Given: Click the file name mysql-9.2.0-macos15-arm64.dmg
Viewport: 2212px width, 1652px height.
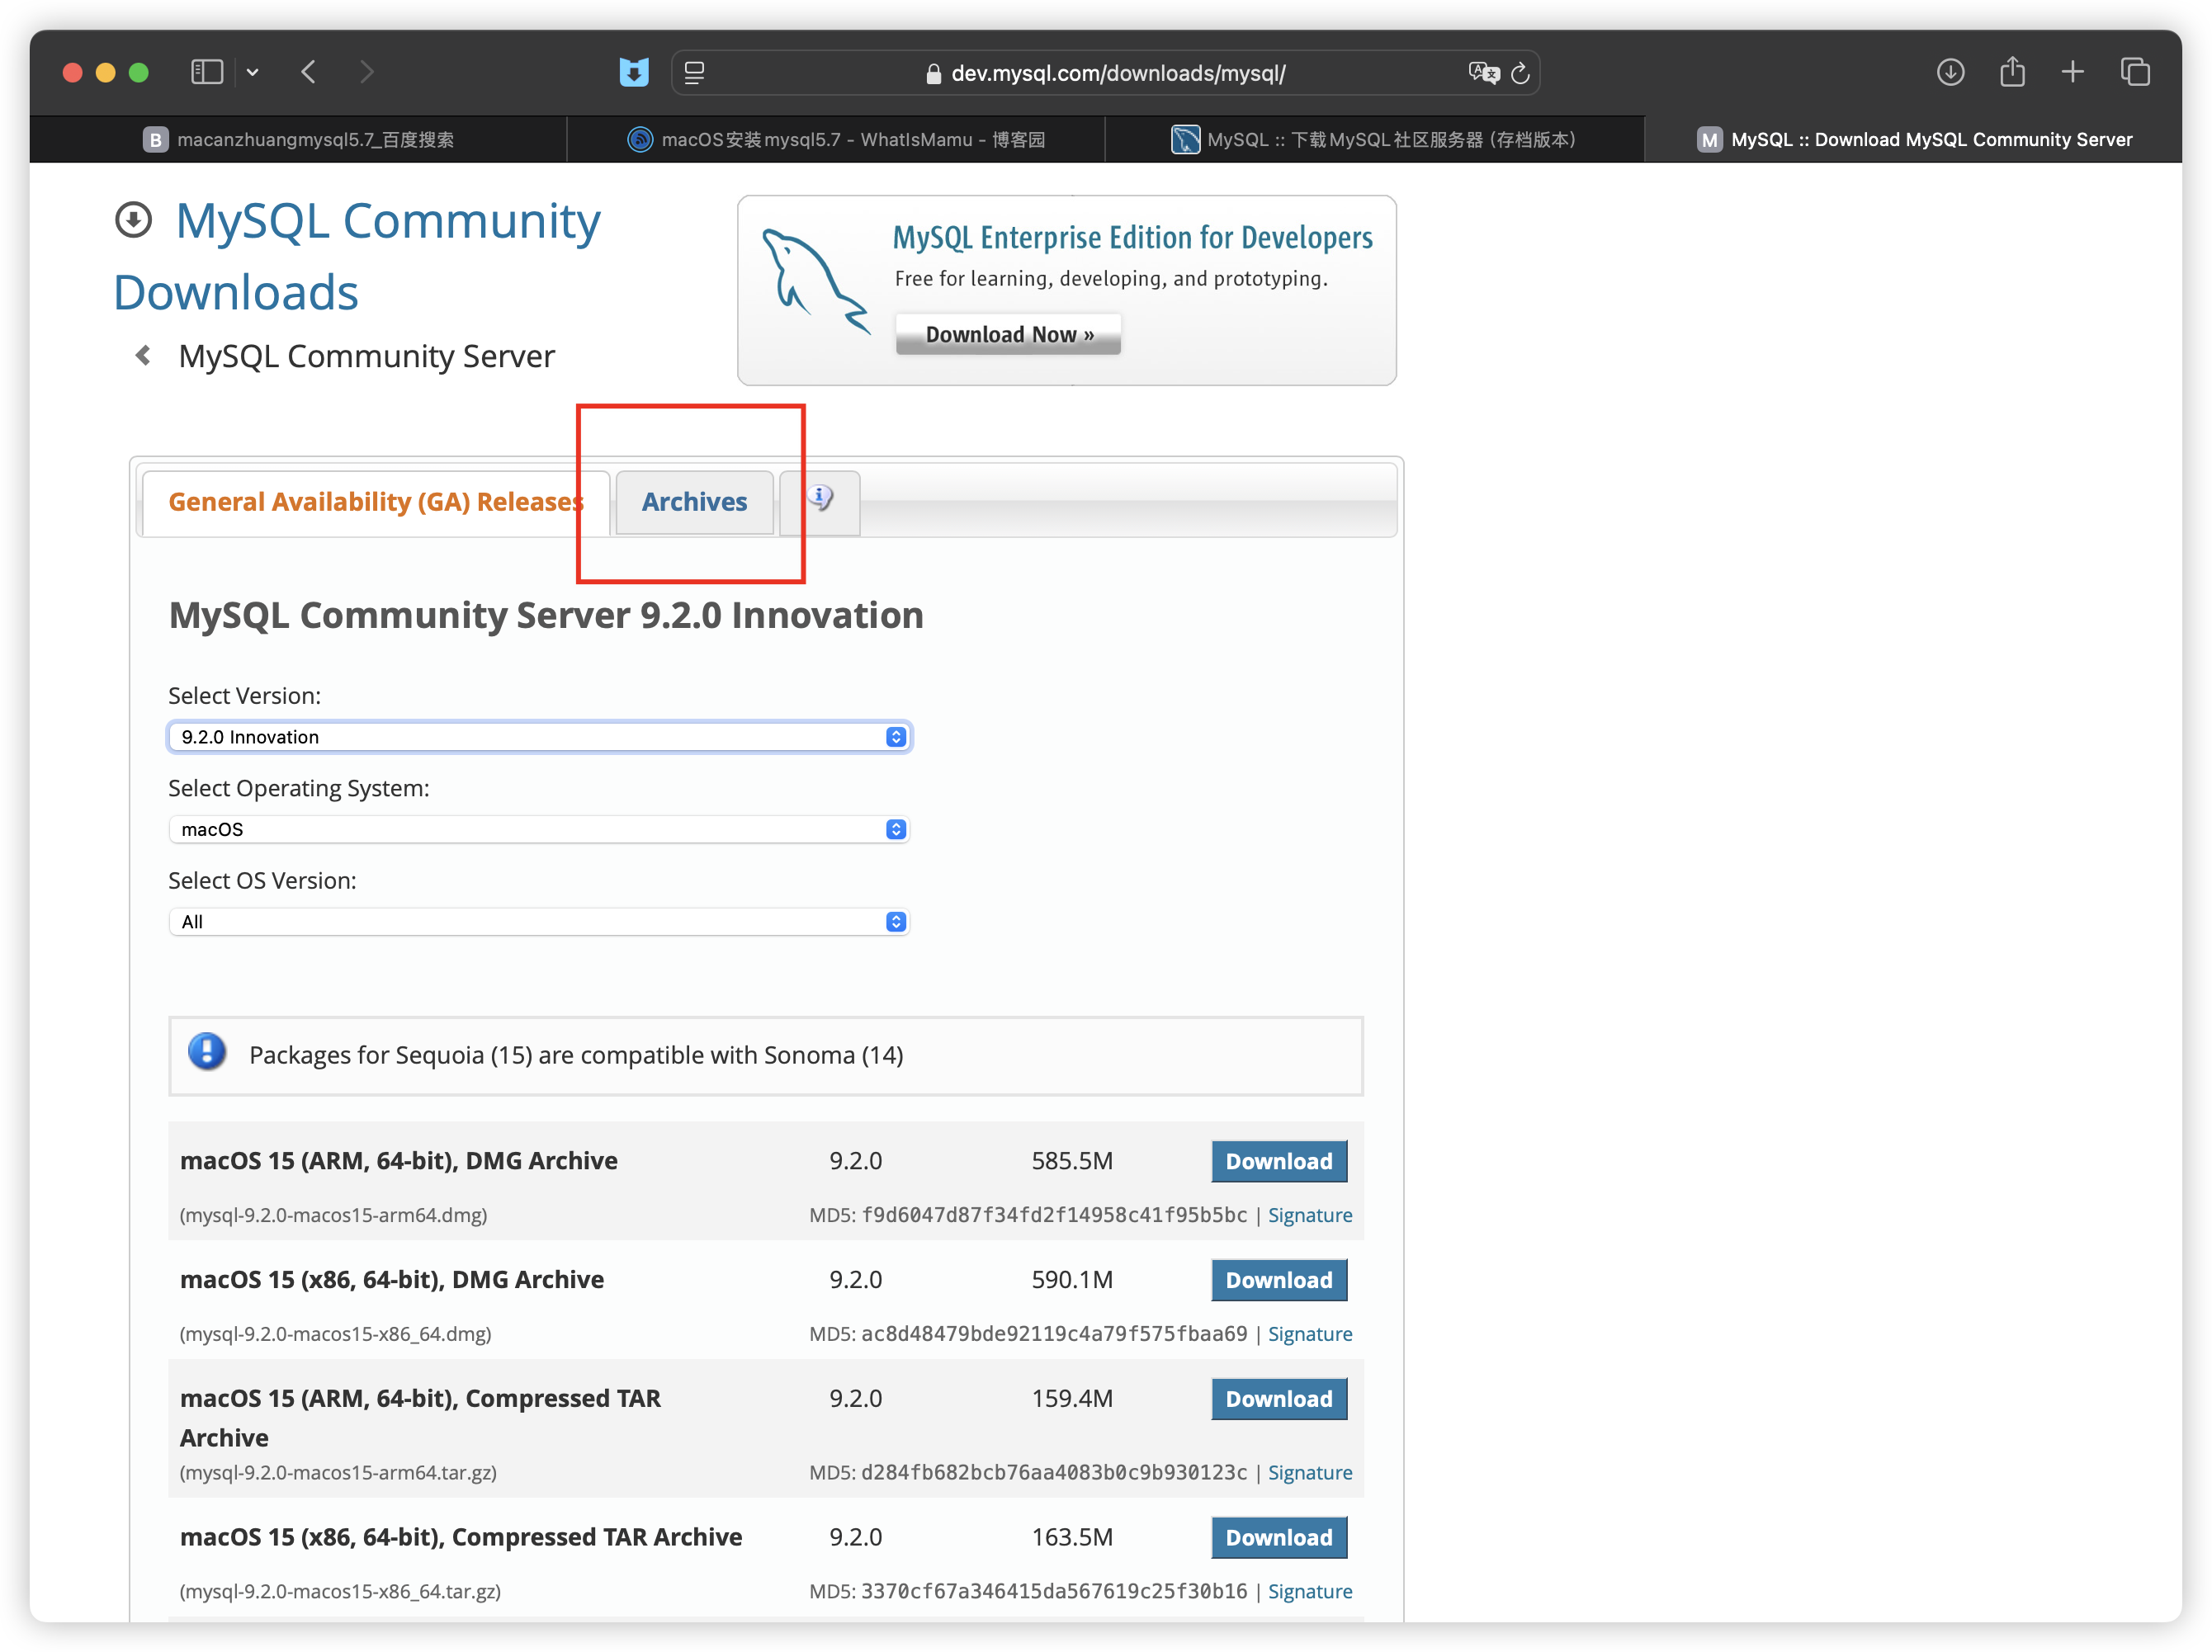Looking at the screenshot, I should point(333,1215).
